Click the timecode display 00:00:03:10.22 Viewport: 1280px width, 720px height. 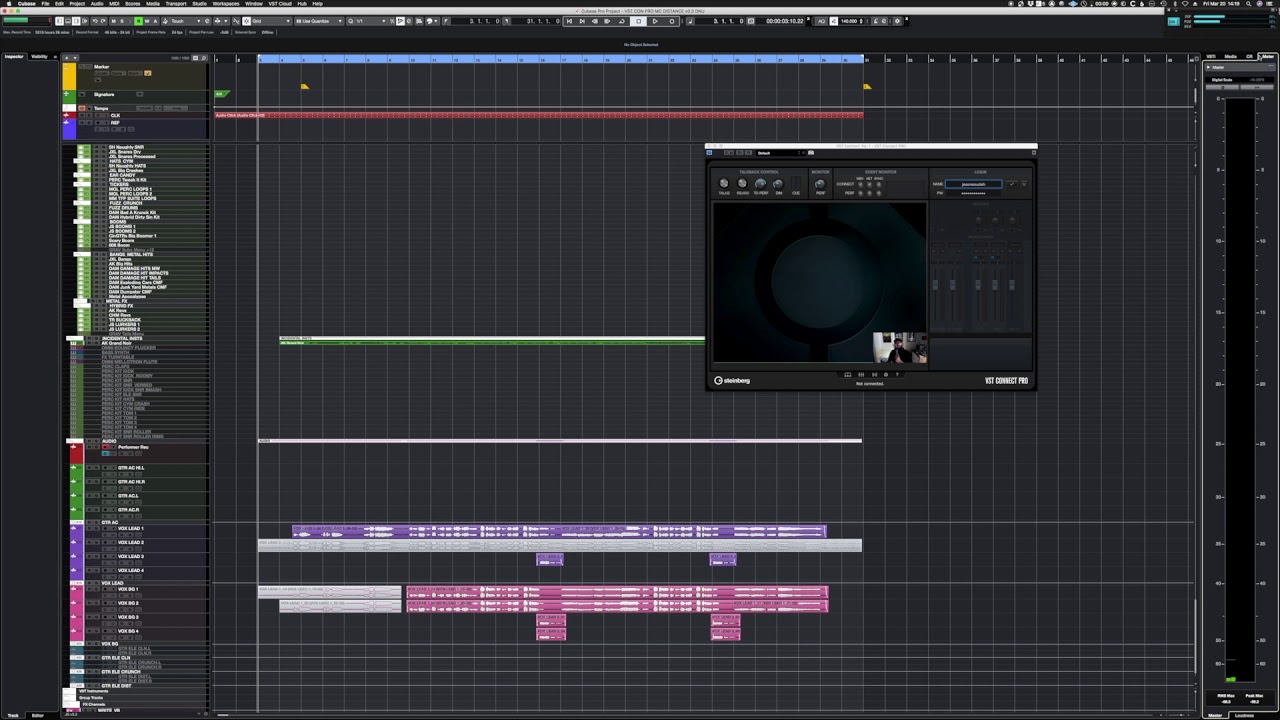pos(785,21)
